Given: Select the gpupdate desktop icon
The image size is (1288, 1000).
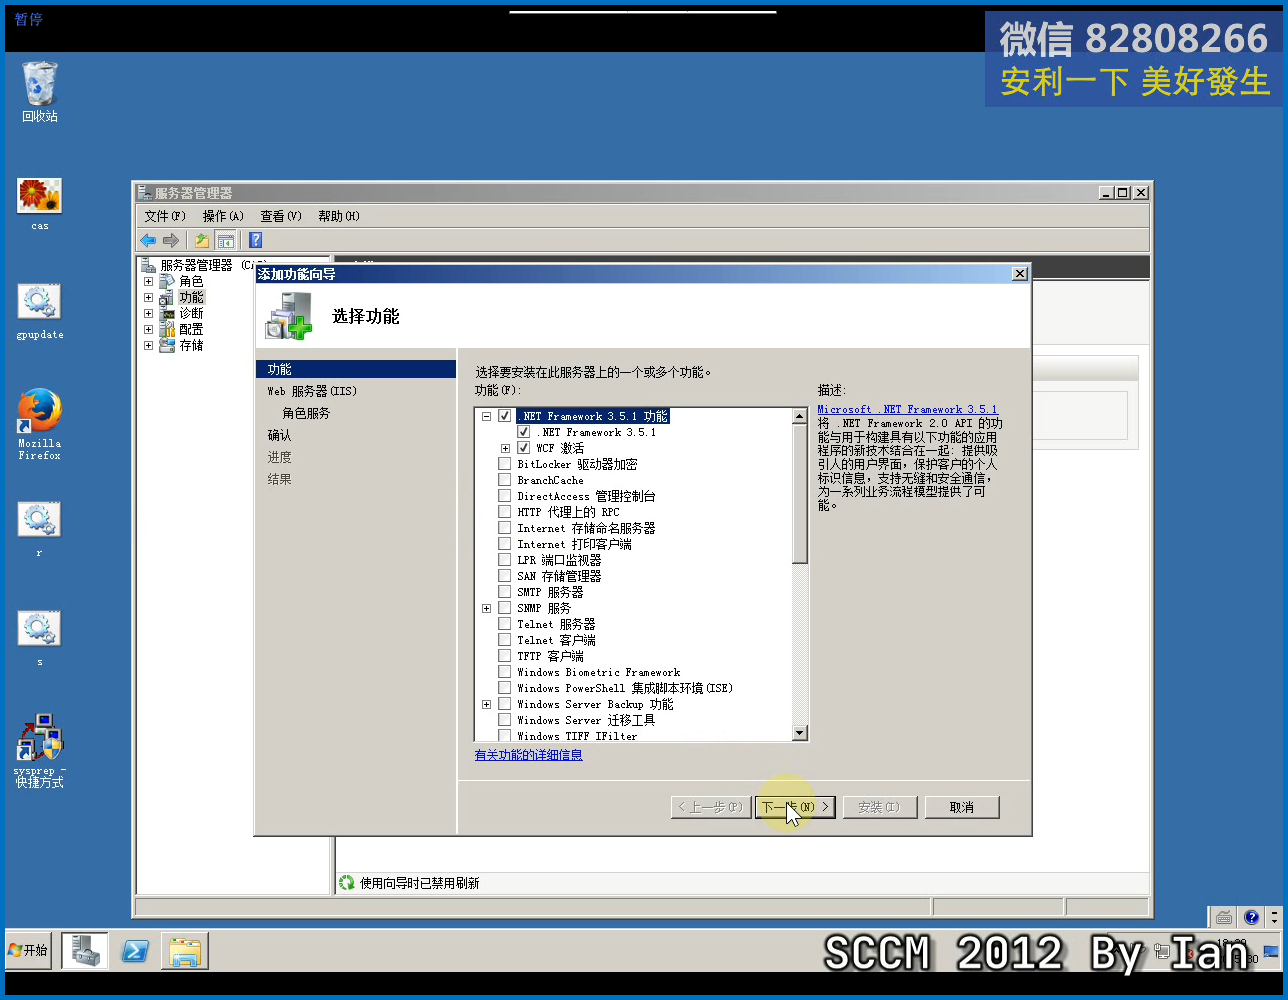Looking at the screenshot, I should 40,312.
